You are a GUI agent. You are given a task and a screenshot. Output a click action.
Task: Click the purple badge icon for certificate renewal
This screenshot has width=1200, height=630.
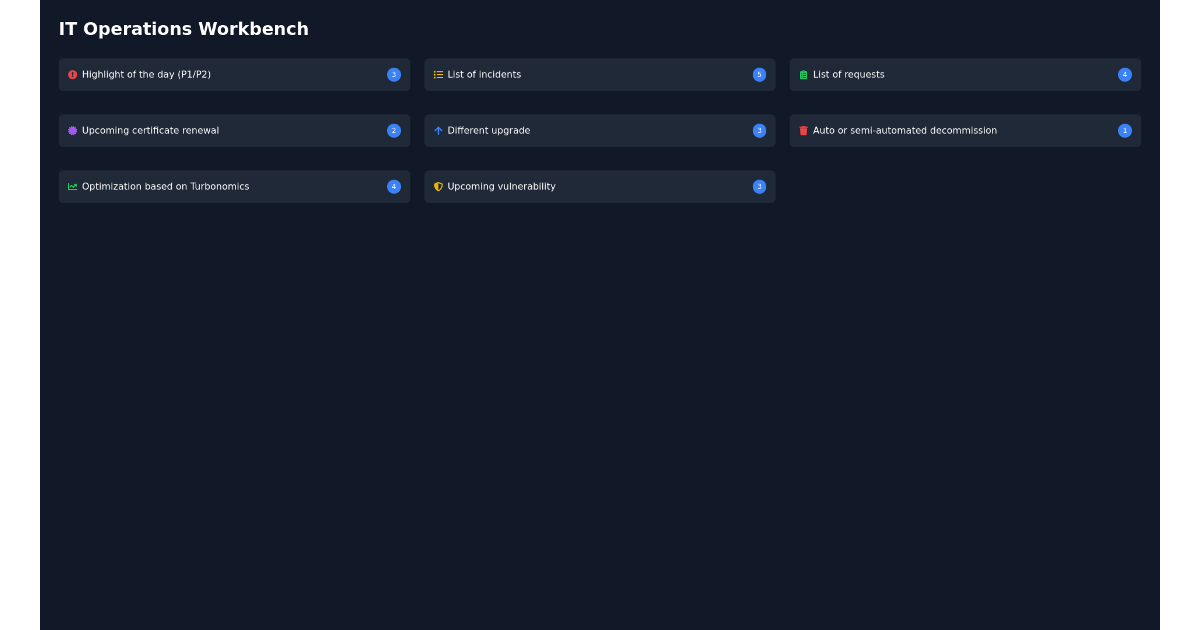pos(71,130)
